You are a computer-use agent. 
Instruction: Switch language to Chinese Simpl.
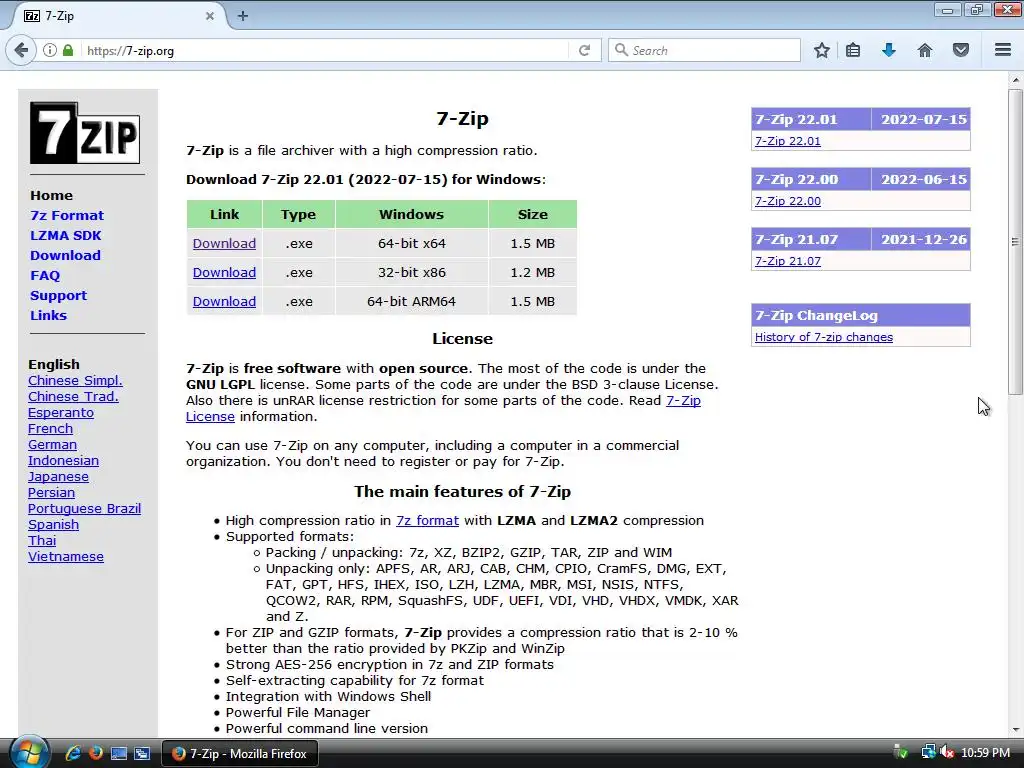pos(75,381)
